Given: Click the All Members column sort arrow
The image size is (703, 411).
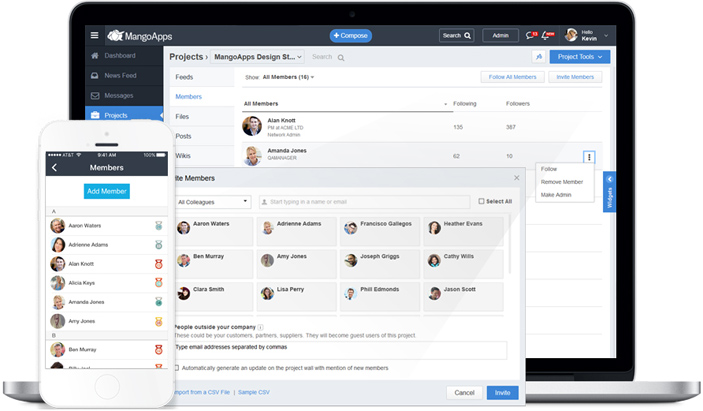Looking at the screenshot, I should tap(445, 104).
